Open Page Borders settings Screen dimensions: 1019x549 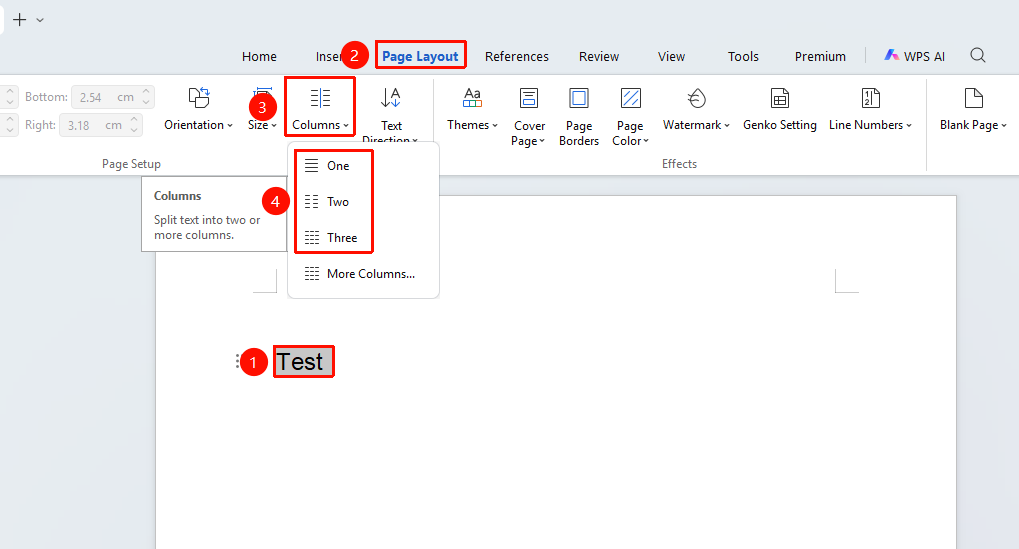pos(578,117)
